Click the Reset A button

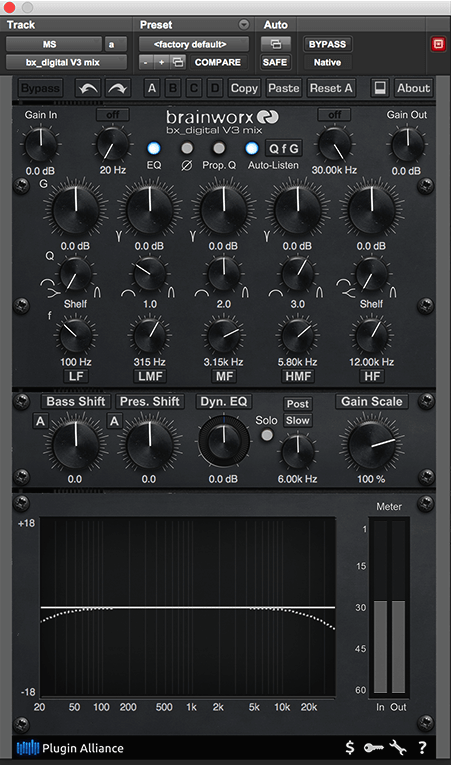pyautogui.click(x=331, y=88)
